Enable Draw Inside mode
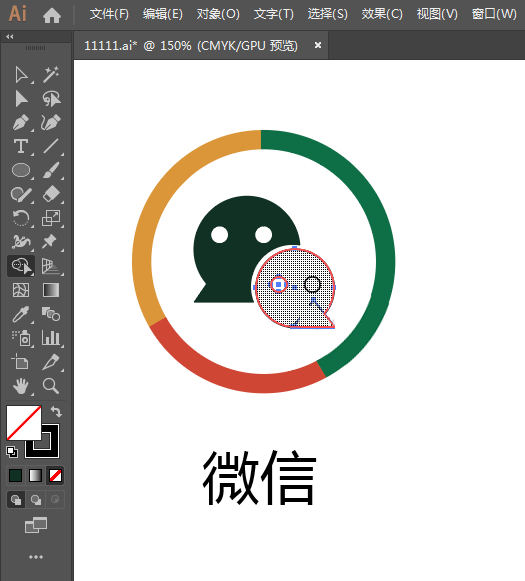Screen dimensions: 525x581 click(x=55, y=500)
